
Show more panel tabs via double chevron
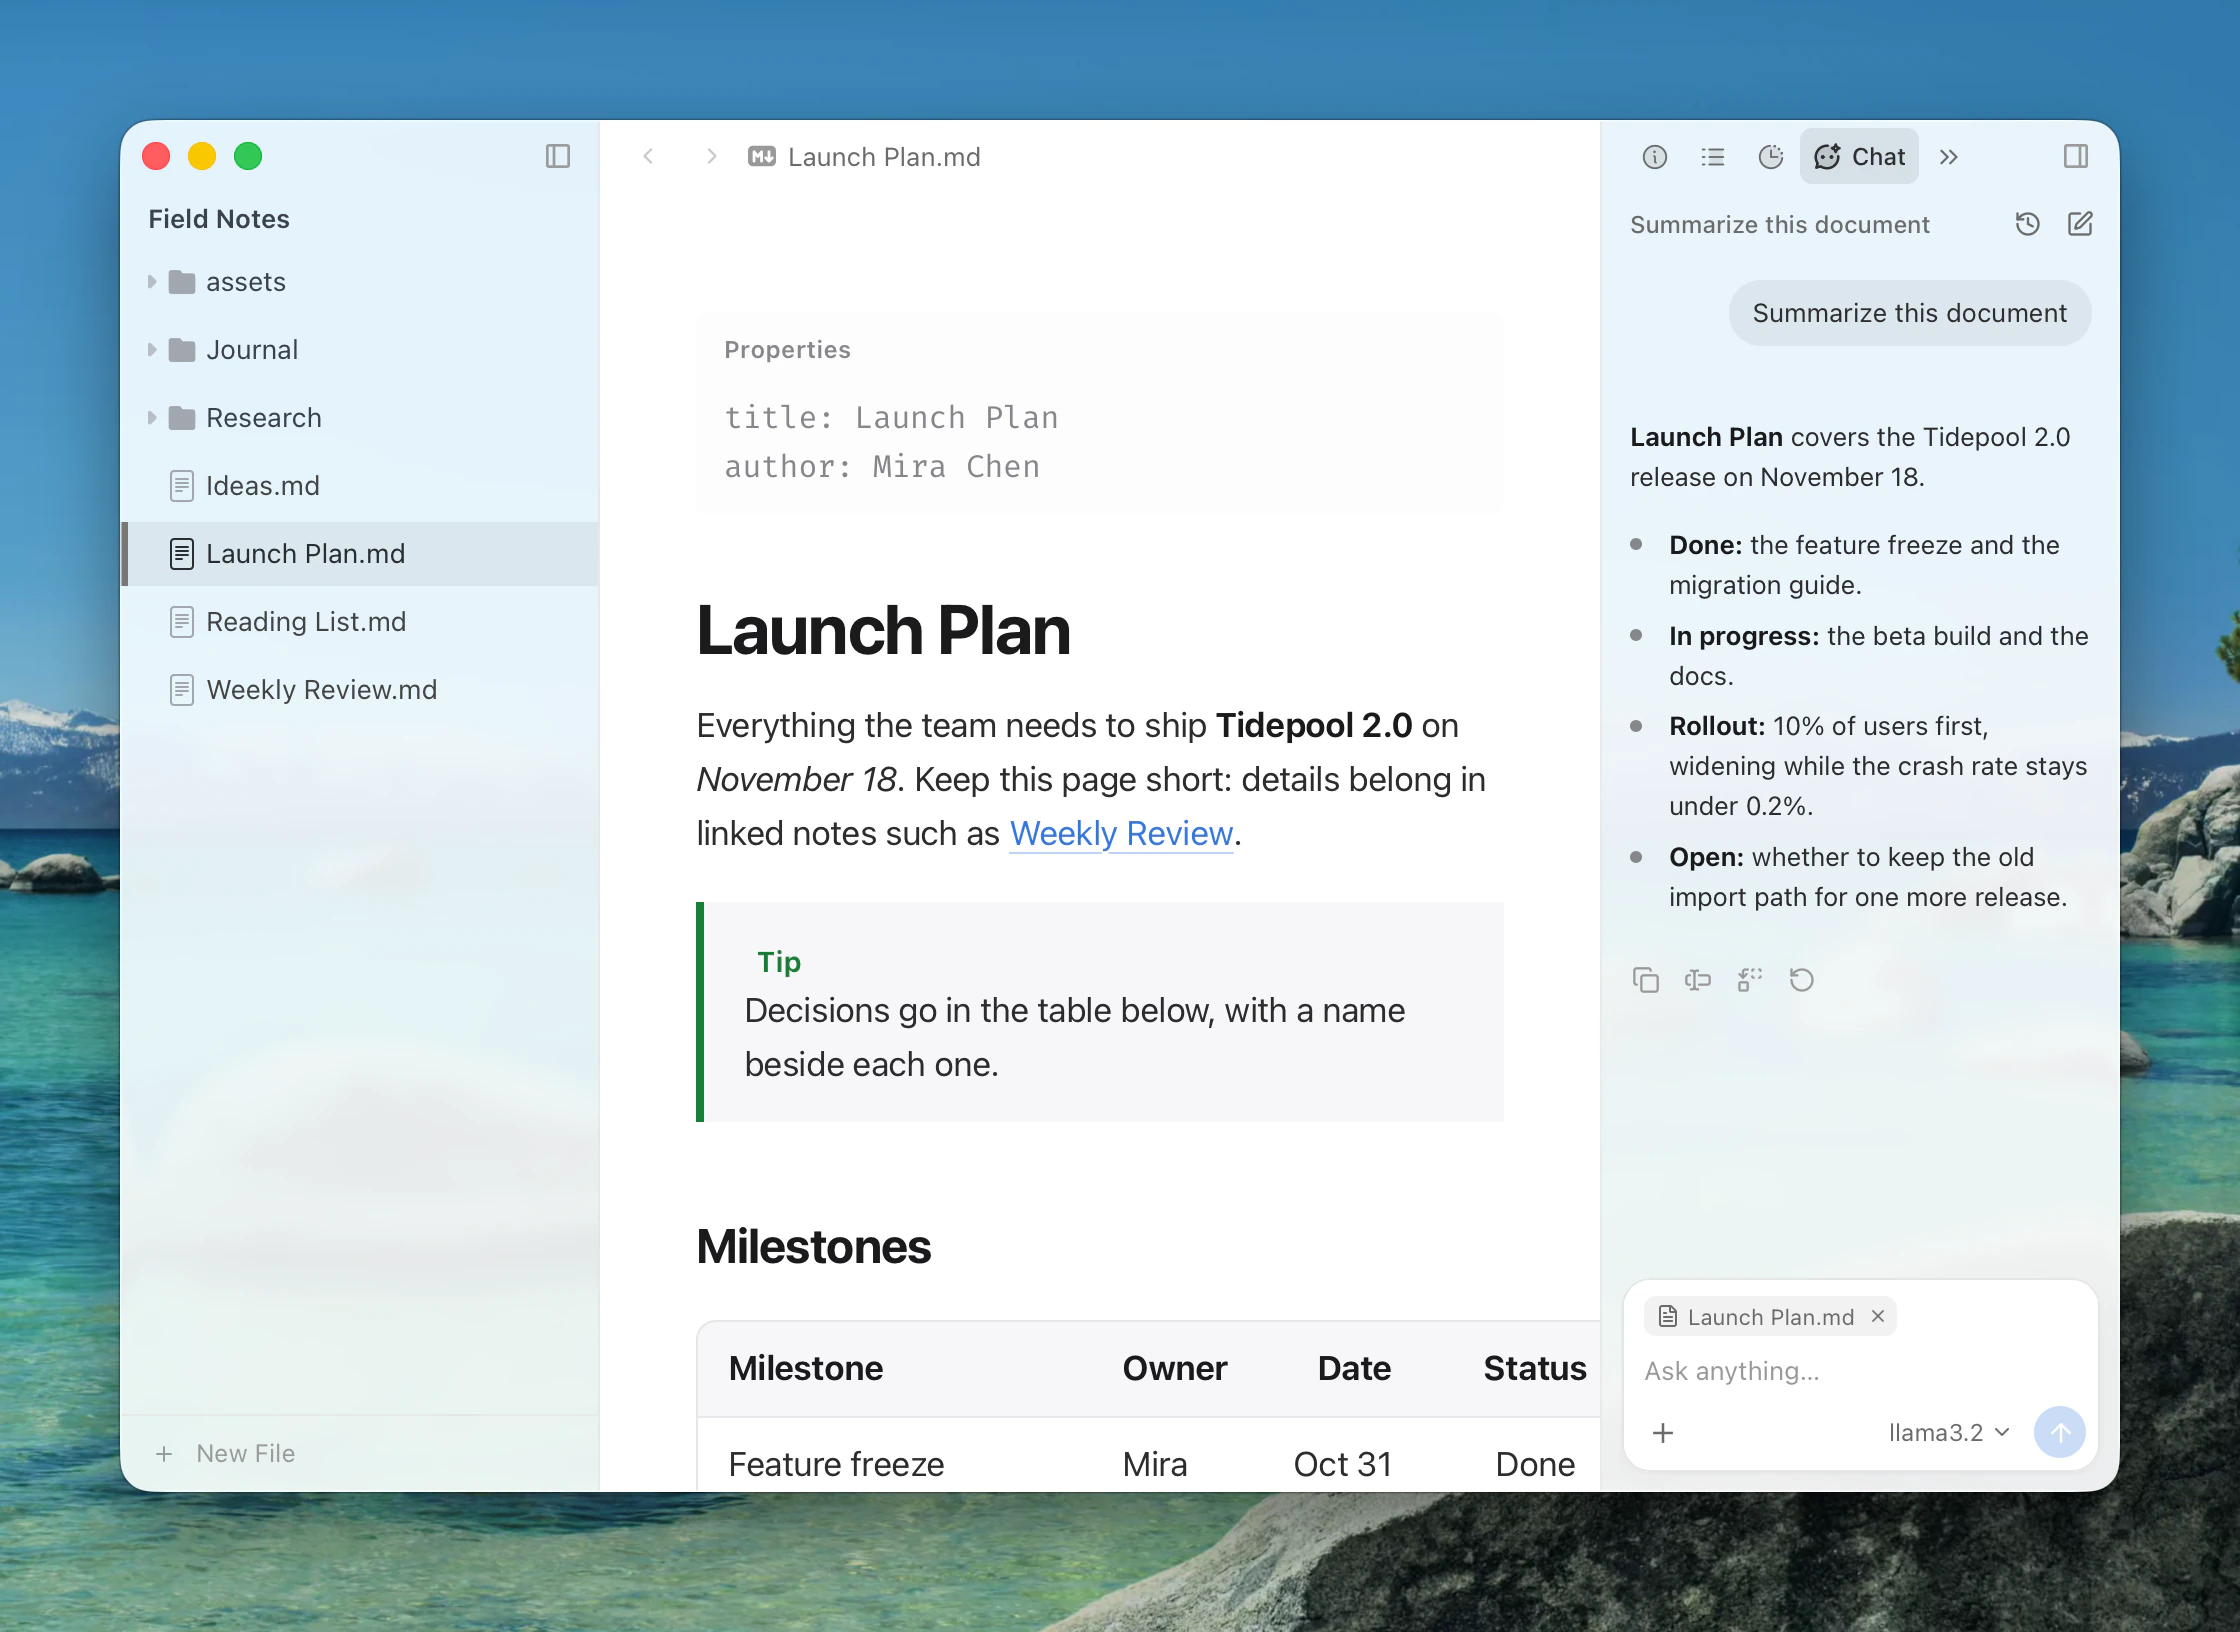tap(1949, 157)
